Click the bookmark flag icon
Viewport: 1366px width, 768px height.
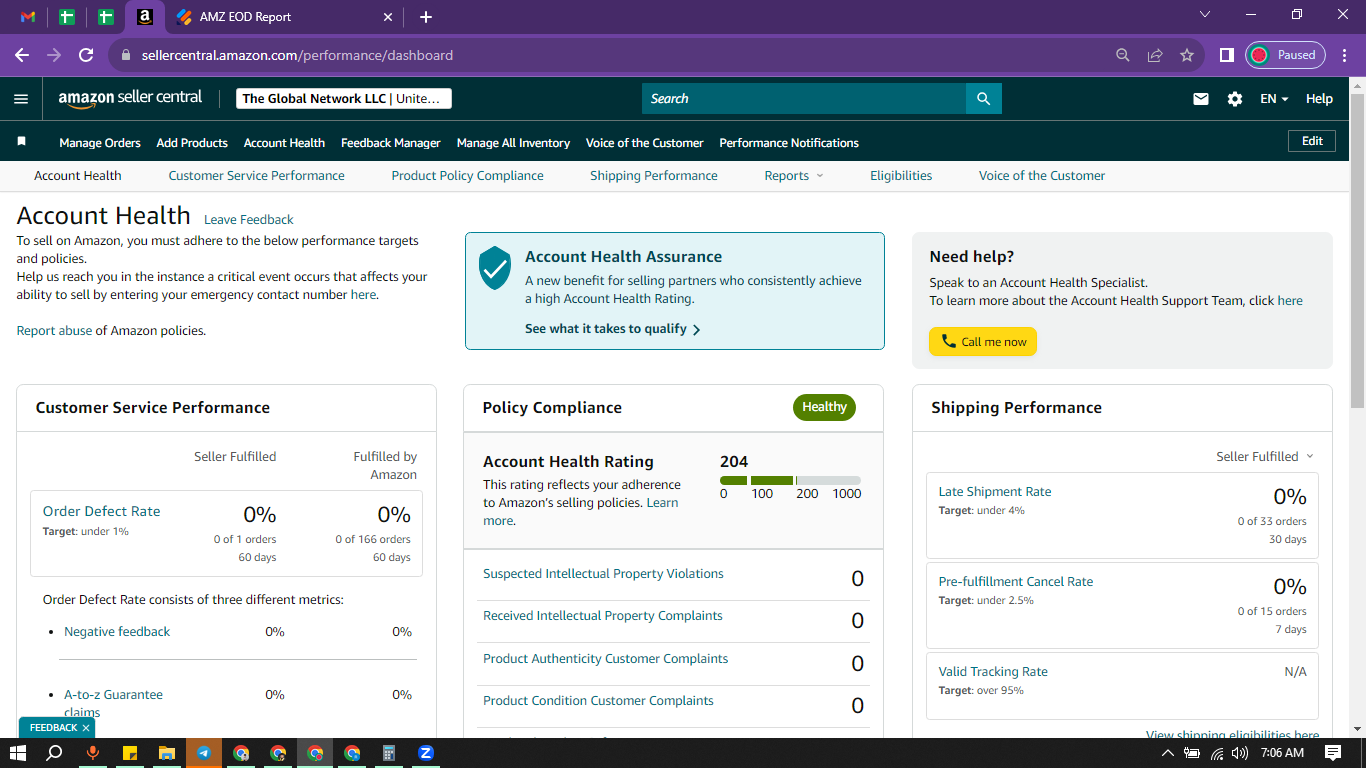pyautogui.click(x=21, y=142)
